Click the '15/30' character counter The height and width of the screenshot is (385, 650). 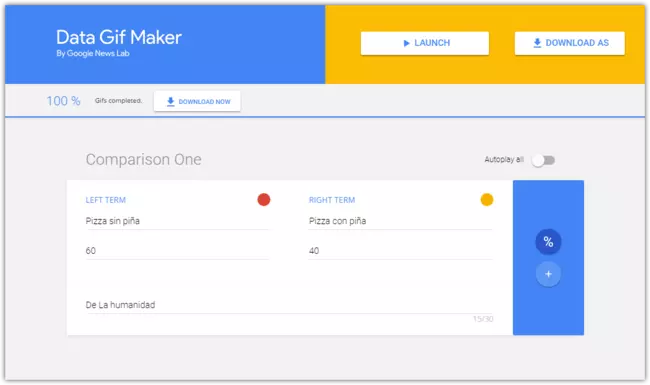click(x=483, y=319)
